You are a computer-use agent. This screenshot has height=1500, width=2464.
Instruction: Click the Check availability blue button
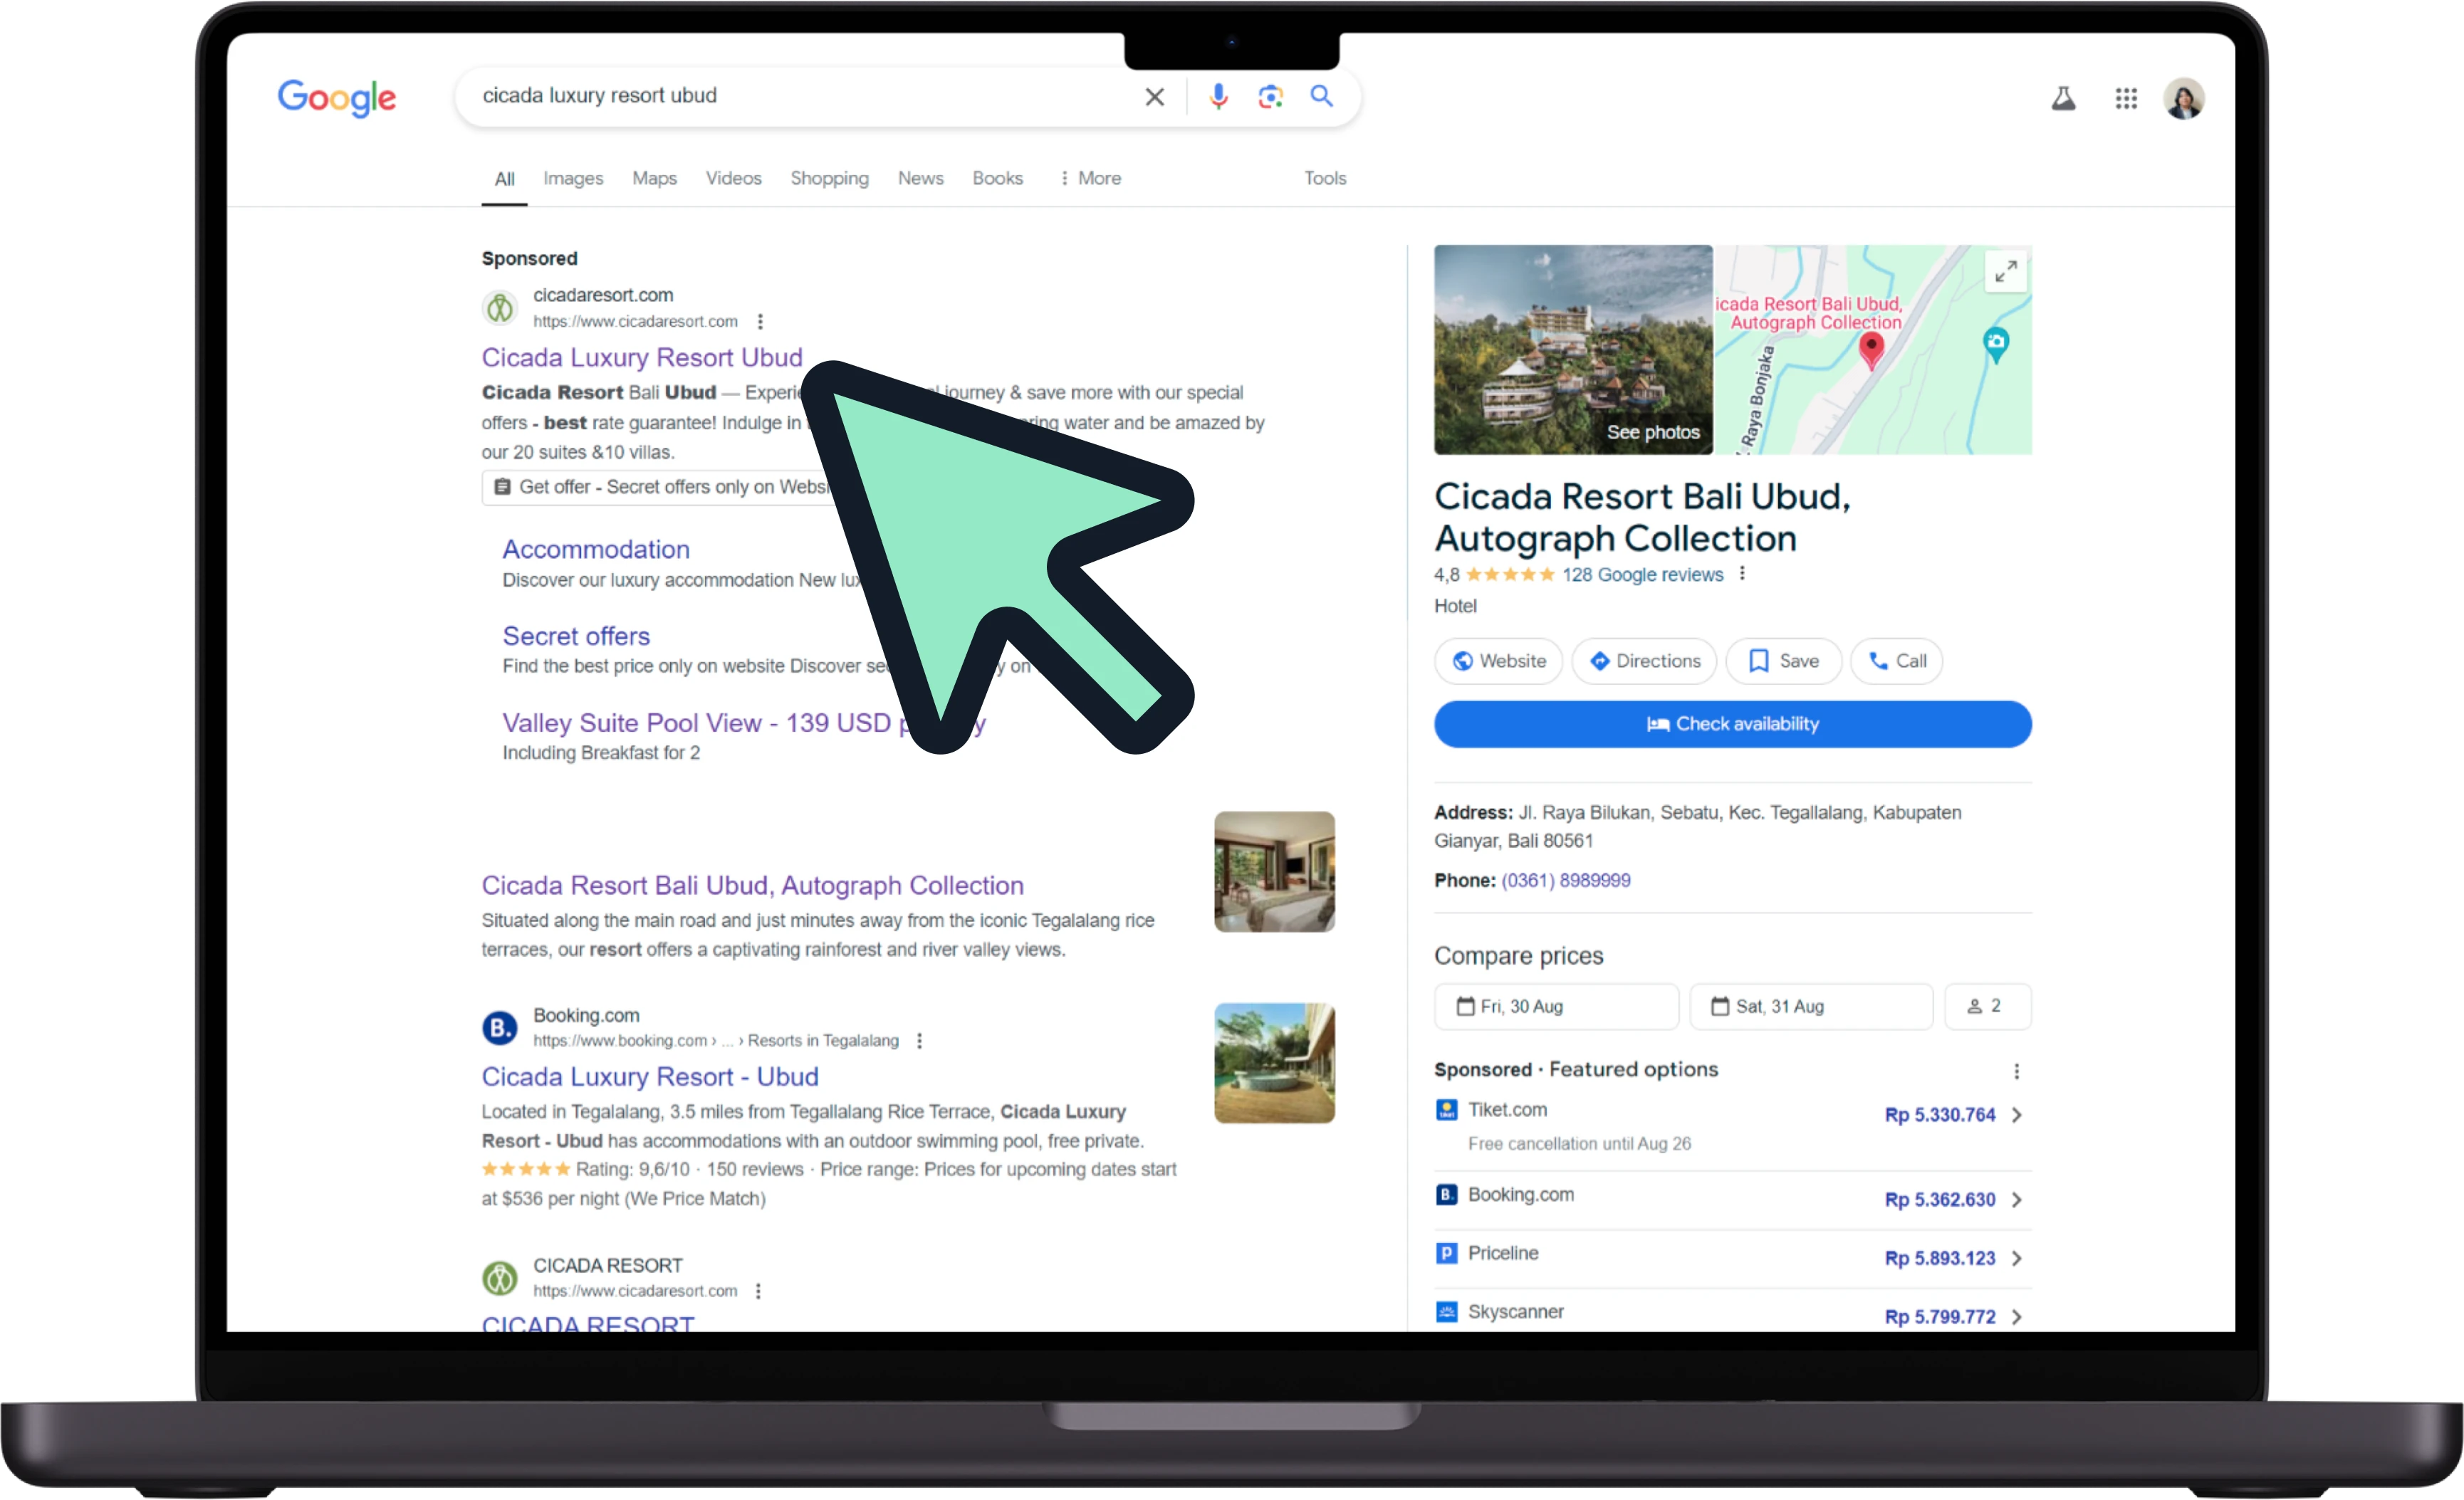[1732, 723]
